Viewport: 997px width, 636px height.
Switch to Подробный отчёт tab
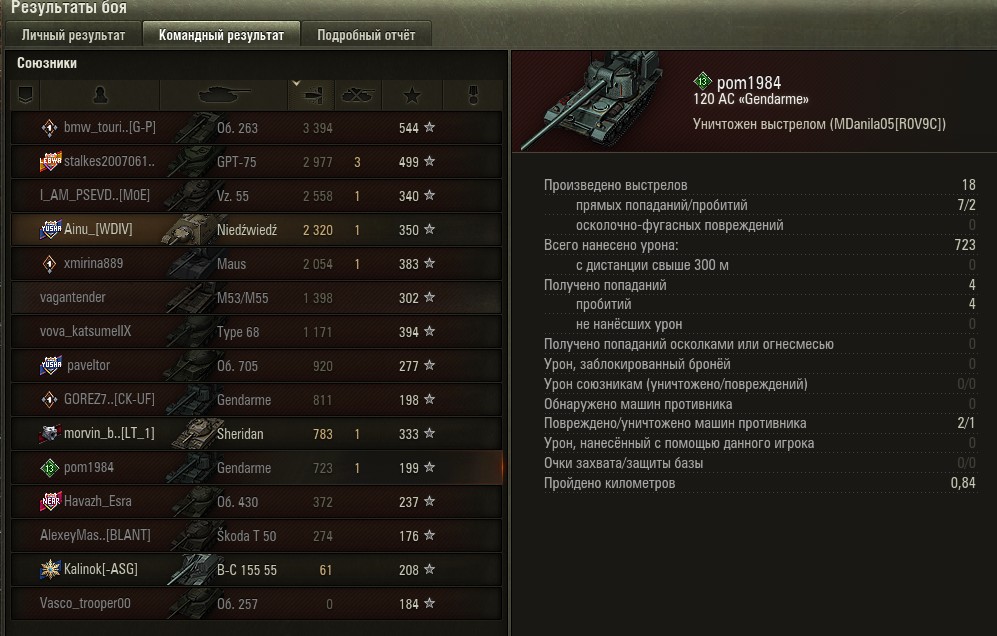pos(366,35)
